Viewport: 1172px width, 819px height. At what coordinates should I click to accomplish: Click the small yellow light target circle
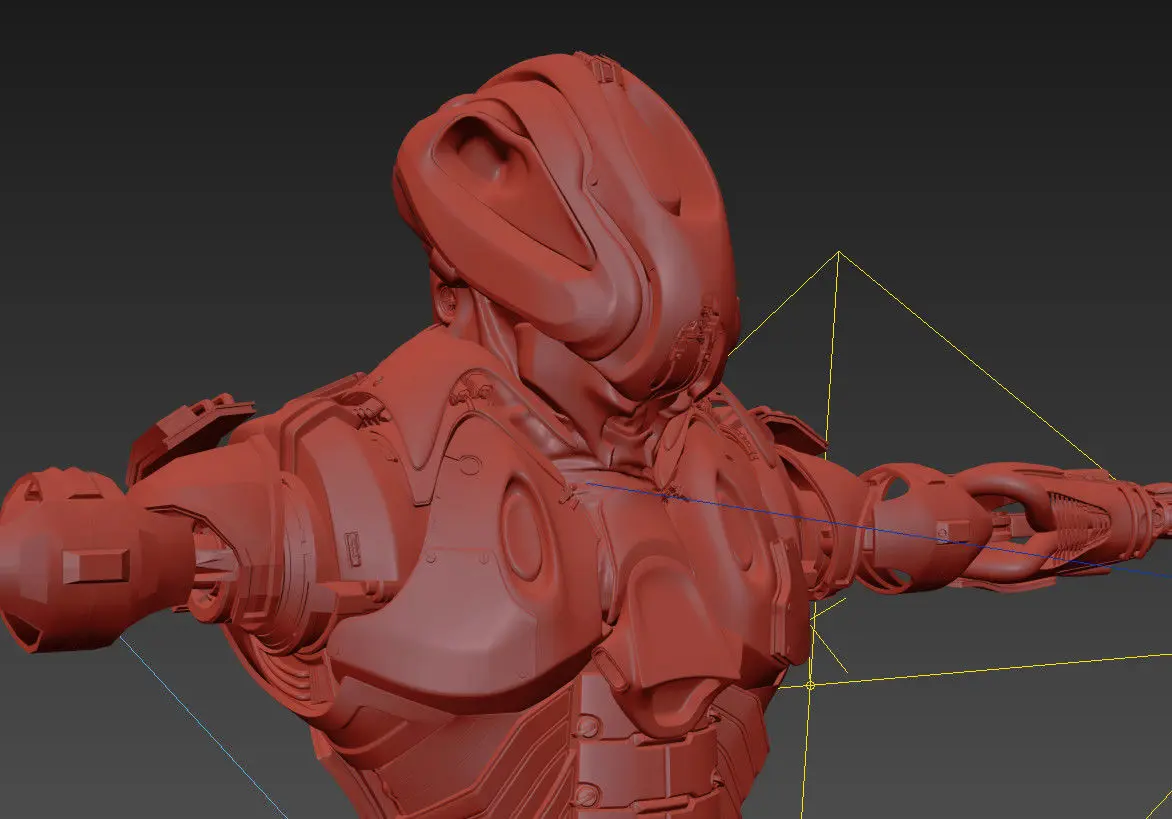(811, 684)
